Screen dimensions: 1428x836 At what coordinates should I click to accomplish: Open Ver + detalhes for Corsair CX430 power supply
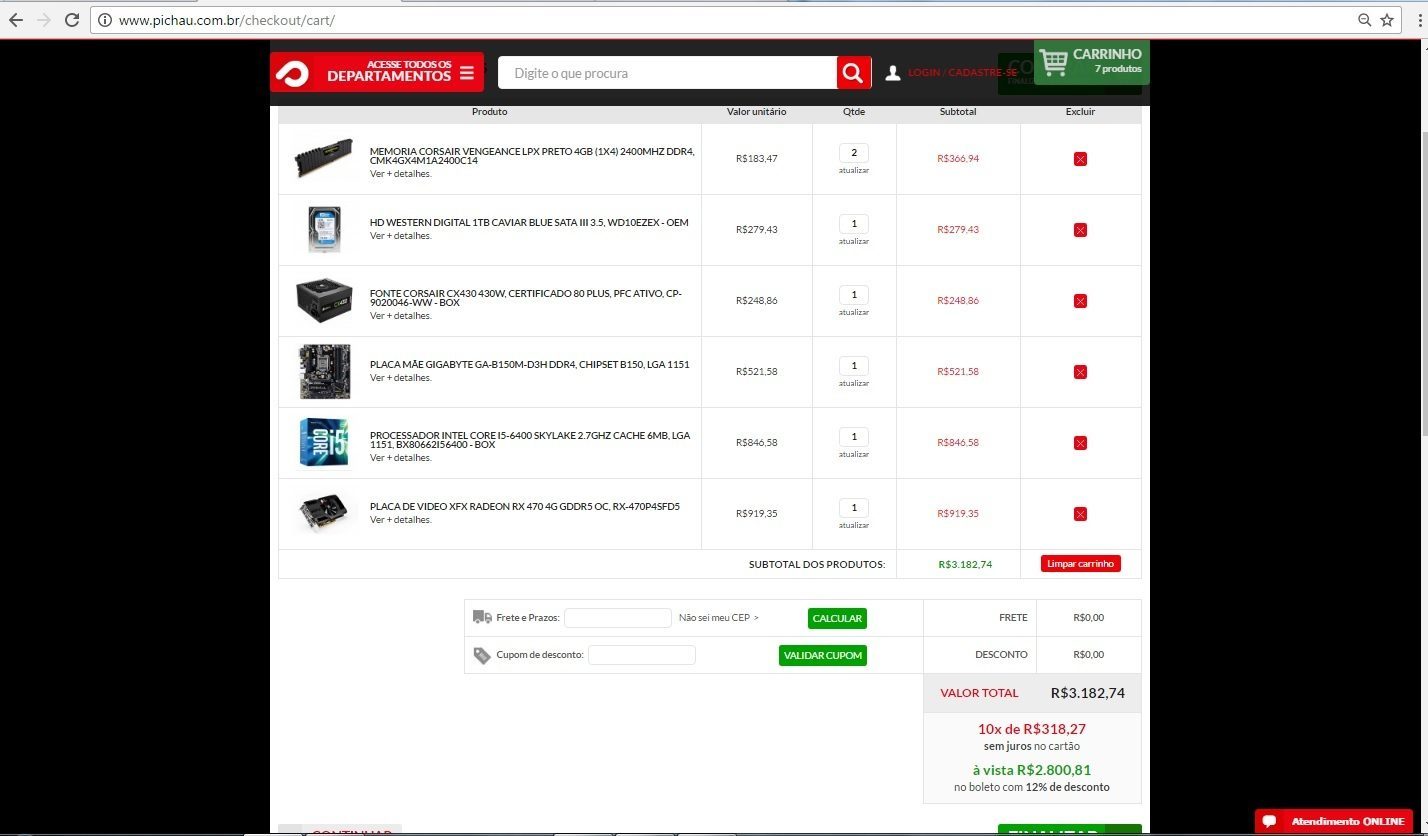click(x=400, y=316)
